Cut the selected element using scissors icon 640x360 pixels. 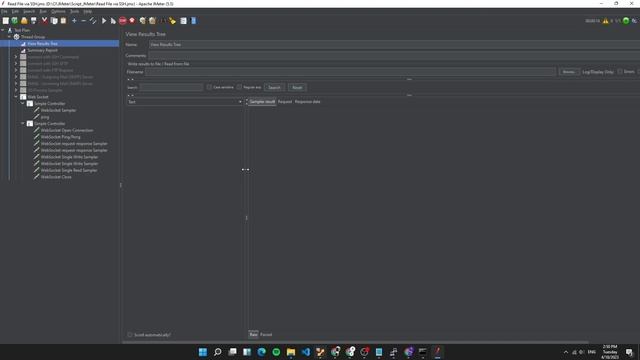click(44, 21)
